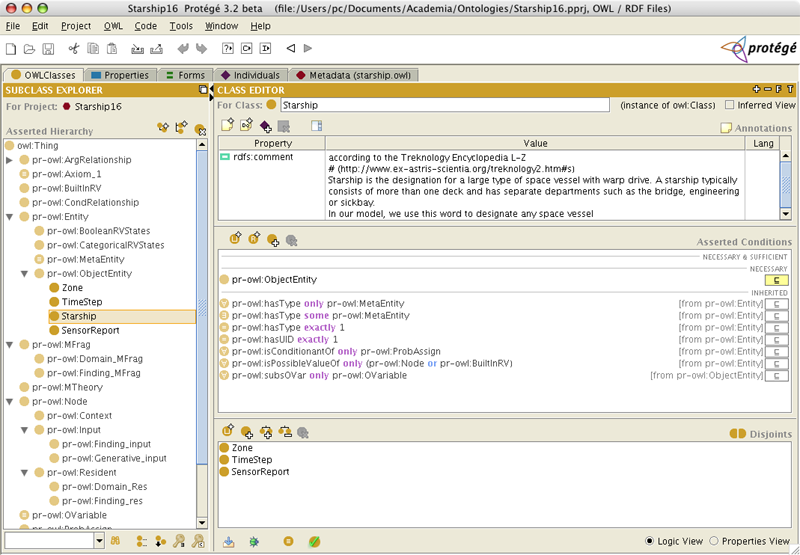Click the Annotations note icon
This screenshot has width=800, height=555.
point(726,128)
